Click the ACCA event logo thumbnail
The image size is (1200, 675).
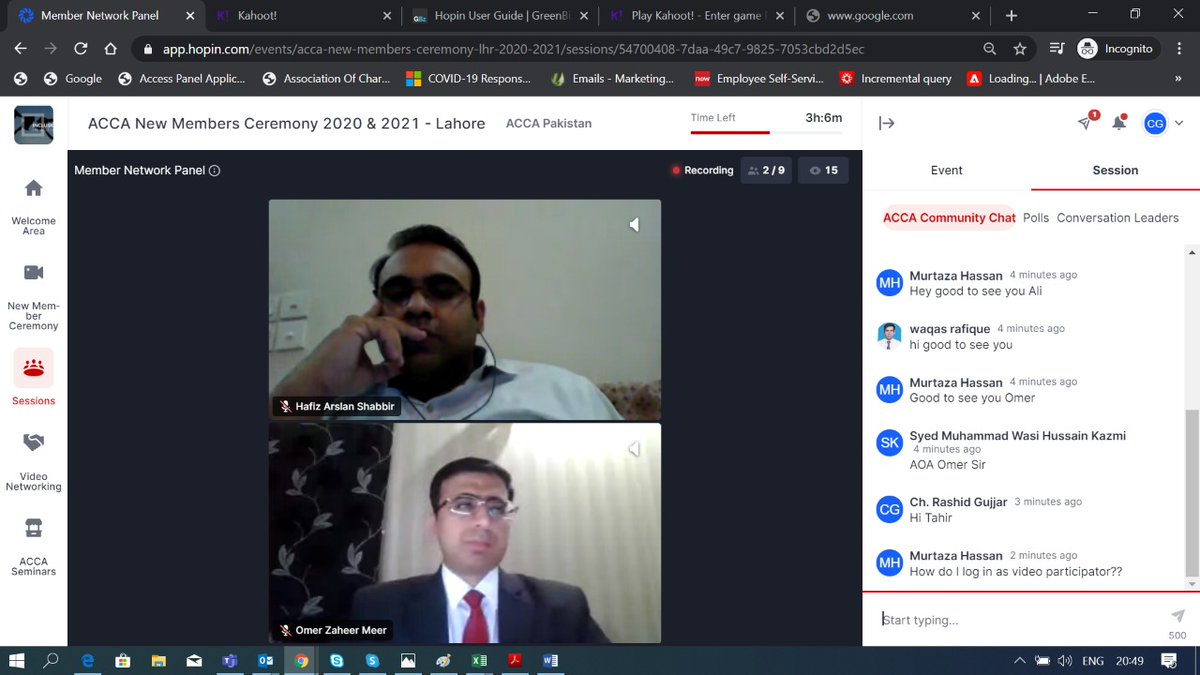pos(33,124)
